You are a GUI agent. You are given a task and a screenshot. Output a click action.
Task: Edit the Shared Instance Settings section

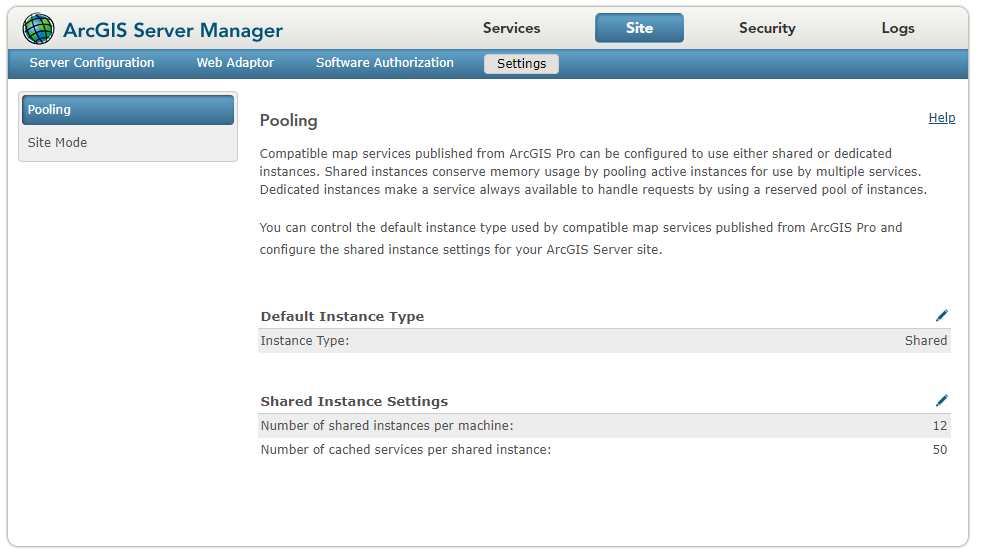click(x=941, y=401)
